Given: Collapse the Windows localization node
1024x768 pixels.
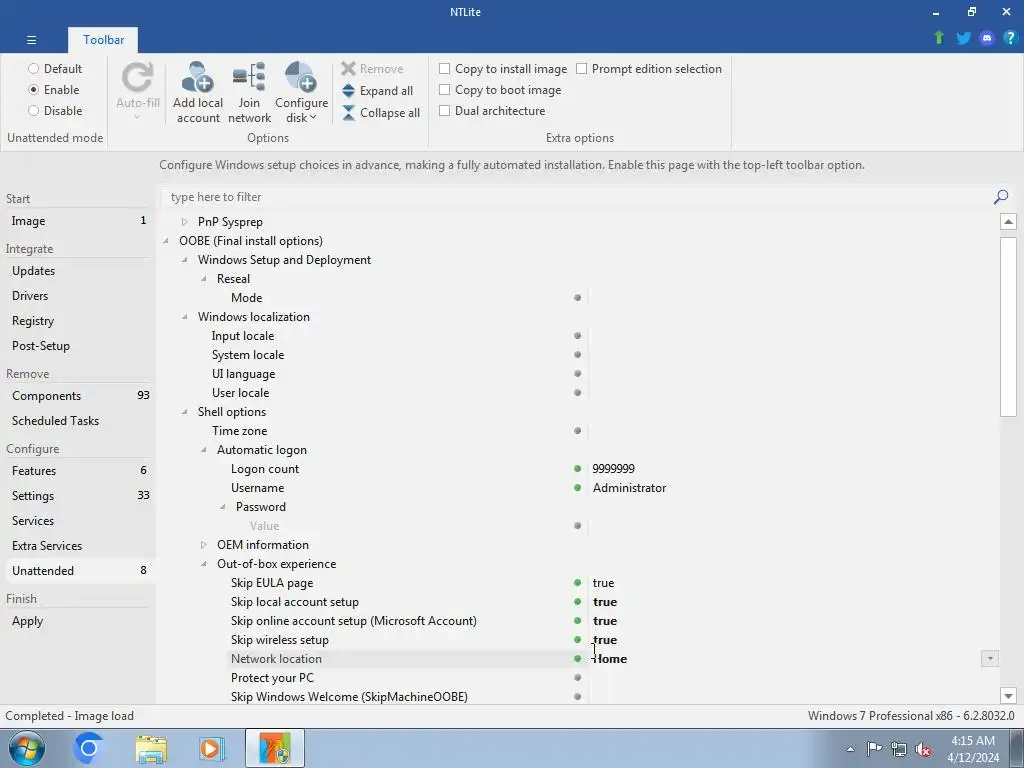Looking at the screenshot, I should pyautogui.click(x=184, y=317).
